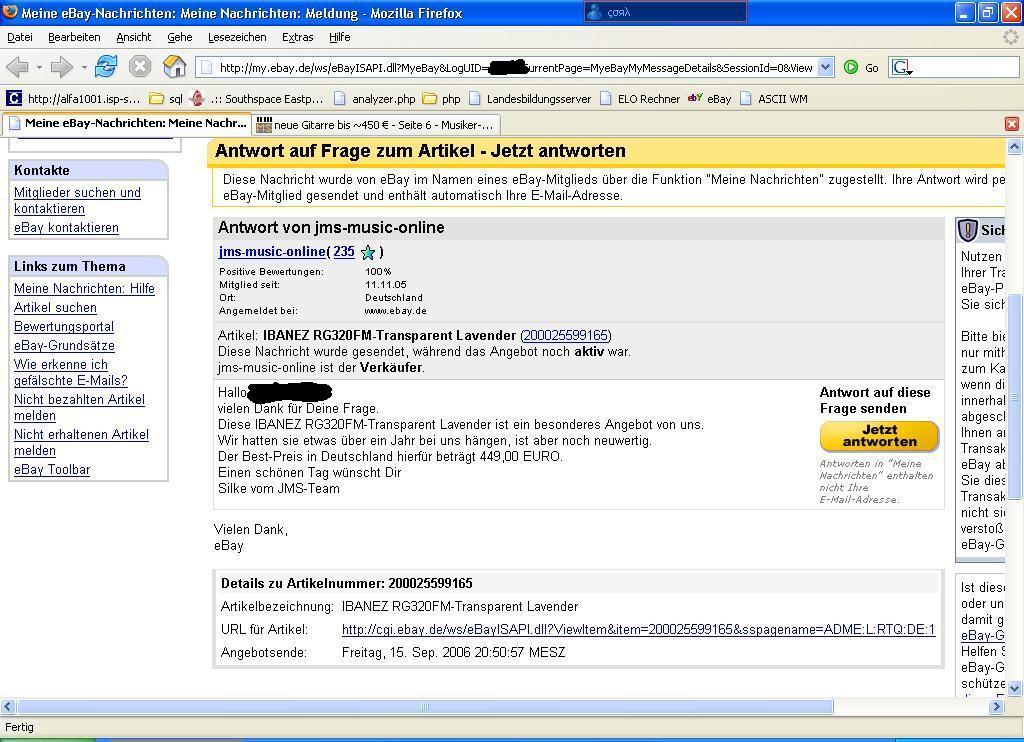This screenshot has height=742, width=1024.
Task: Click Mitglieder suchen und kontaktieren link
Action: (77, 201)
